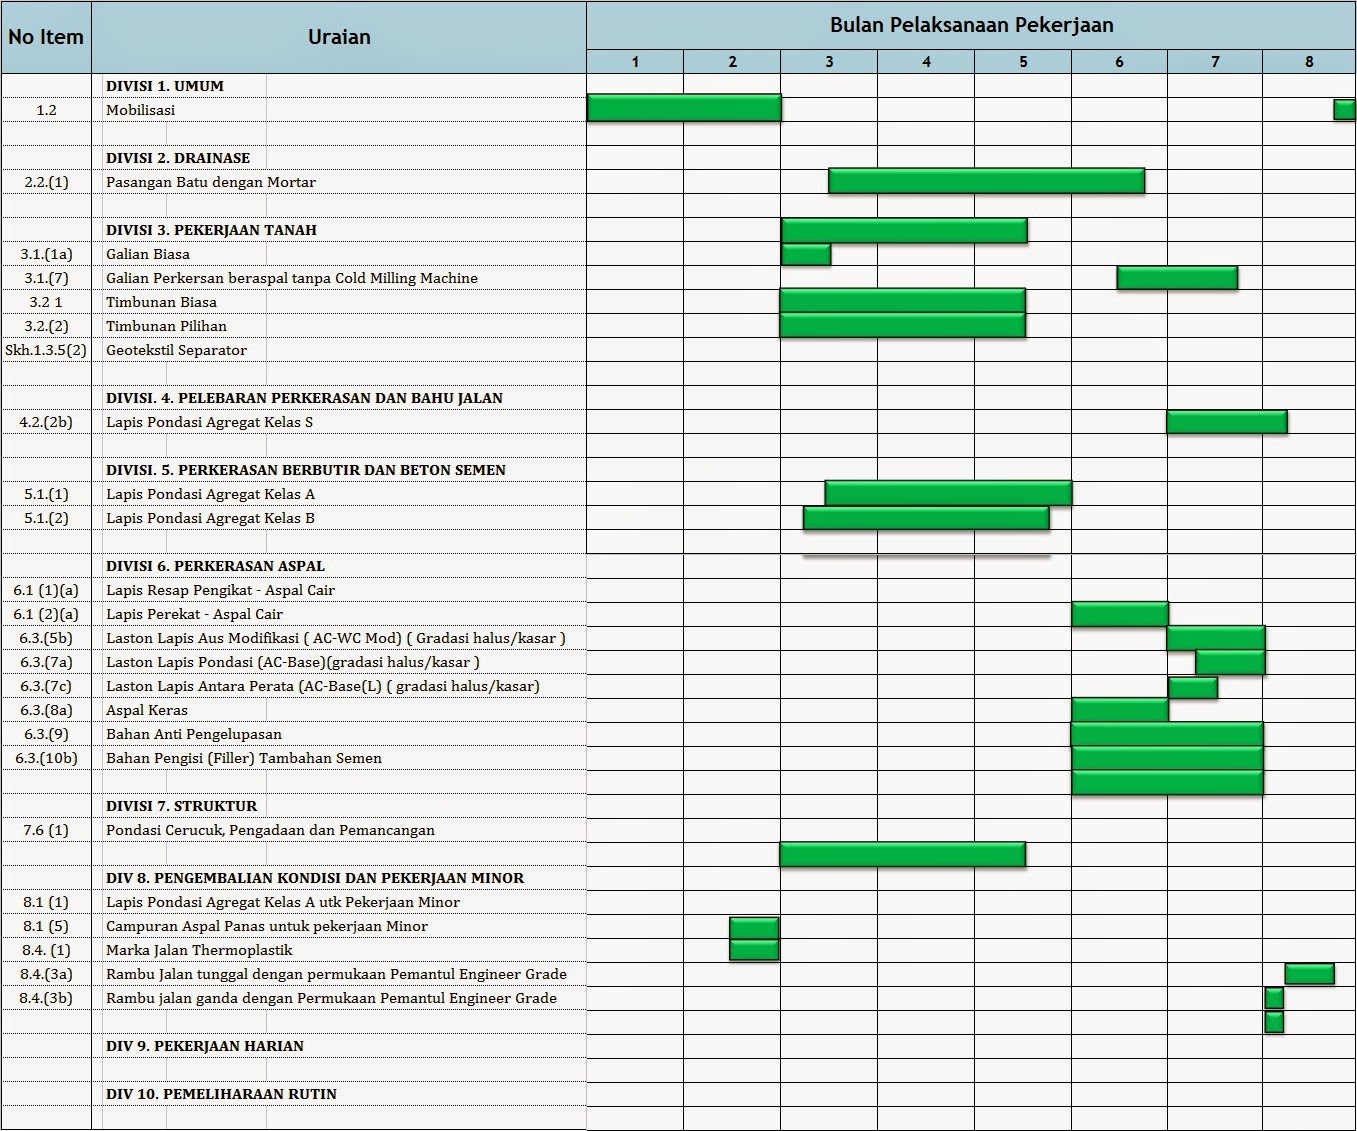Click the Rambu Jalan tunggal schedule bar
This screenshot has height=1131, width=1357.
tap(1309, 973)
